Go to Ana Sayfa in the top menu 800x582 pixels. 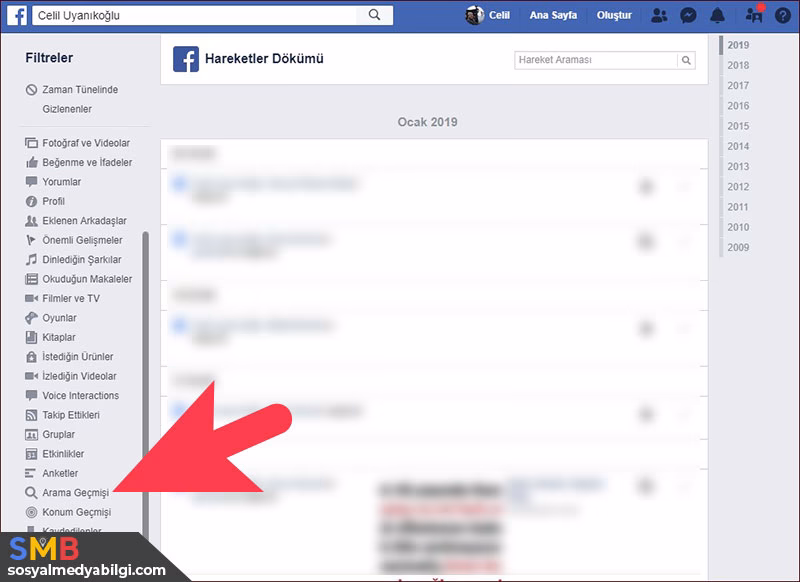click(552, 15)
